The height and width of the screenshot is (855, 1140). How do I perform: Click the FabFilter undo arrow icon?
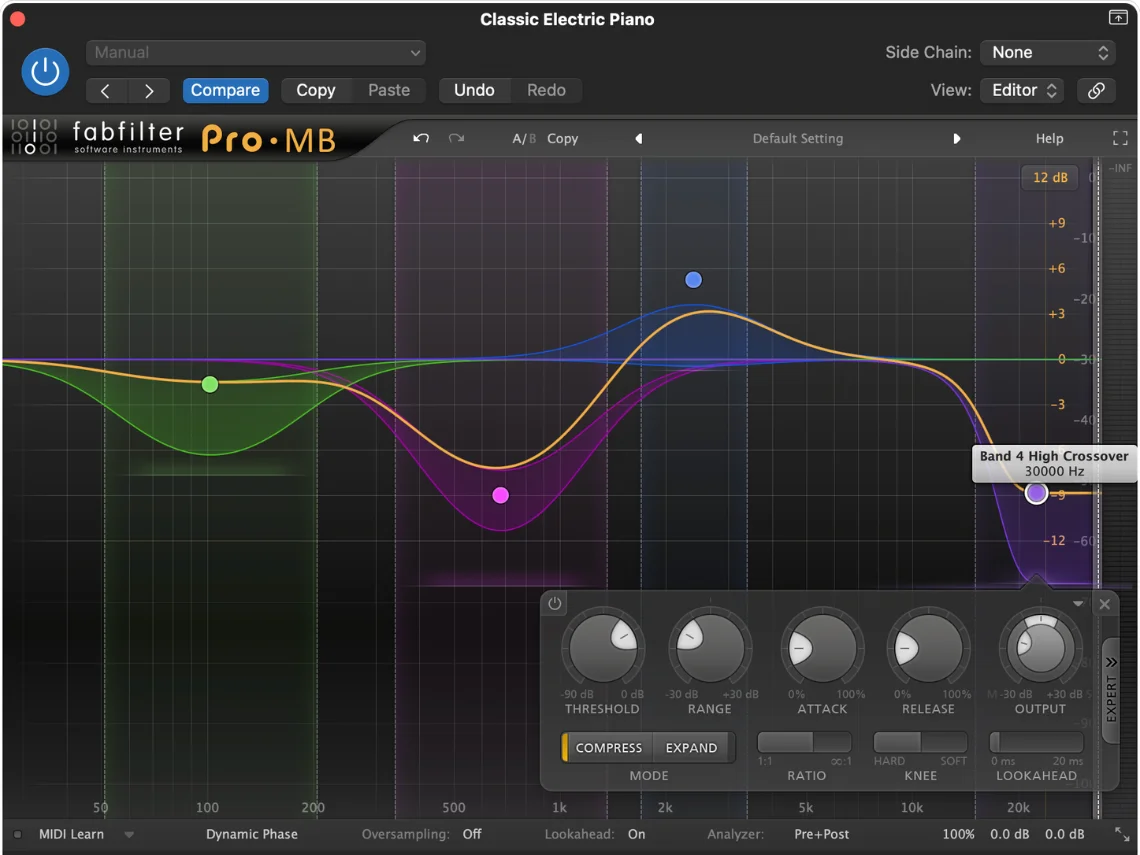pyautogui.click(x=421, y=138)
